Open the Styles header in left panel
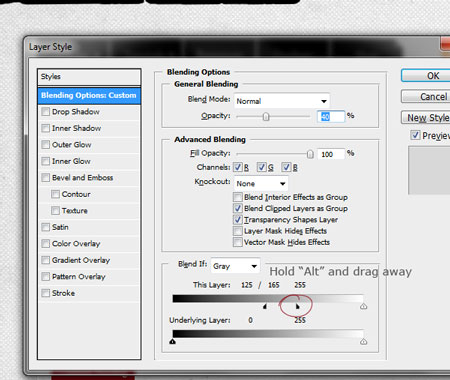Viewport: 450px width, 380px height. [89, 77]
